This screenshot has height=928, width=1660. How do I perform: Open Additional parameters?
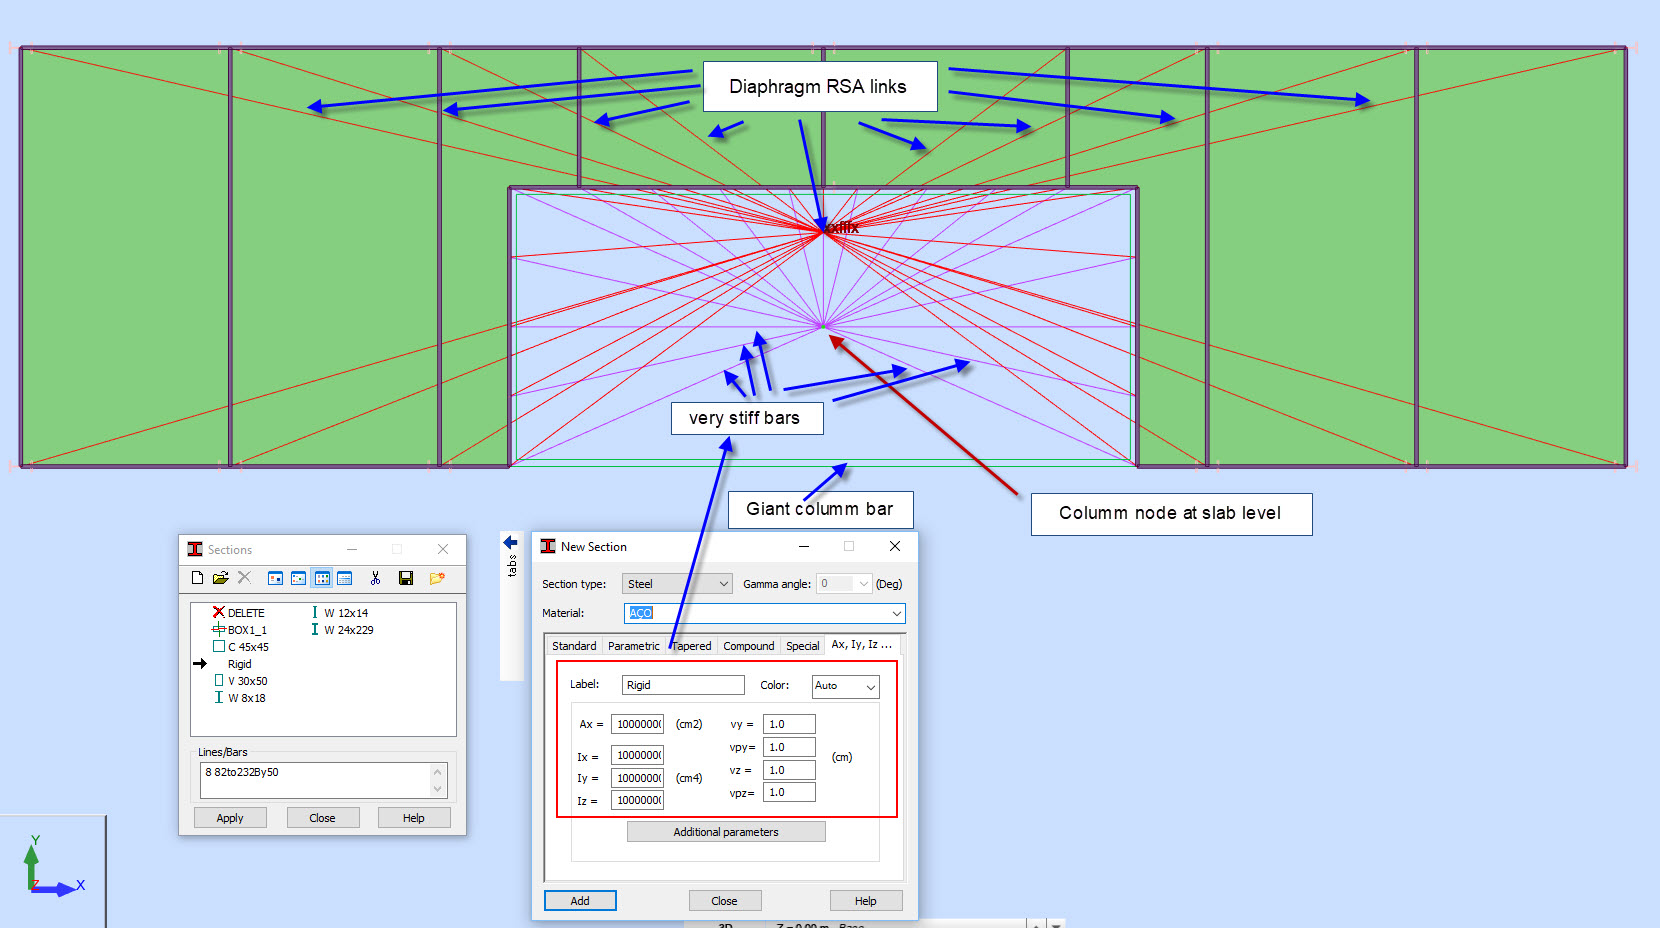point(726,831)
